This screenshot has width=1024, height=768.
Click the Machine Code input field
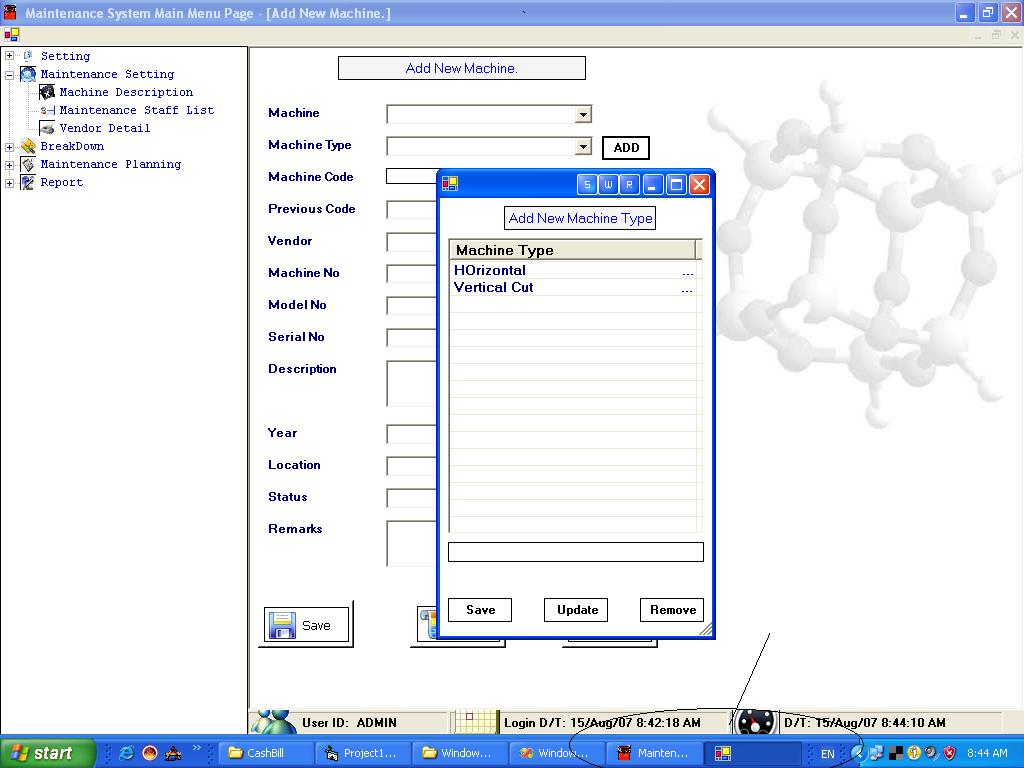point(411,176)
